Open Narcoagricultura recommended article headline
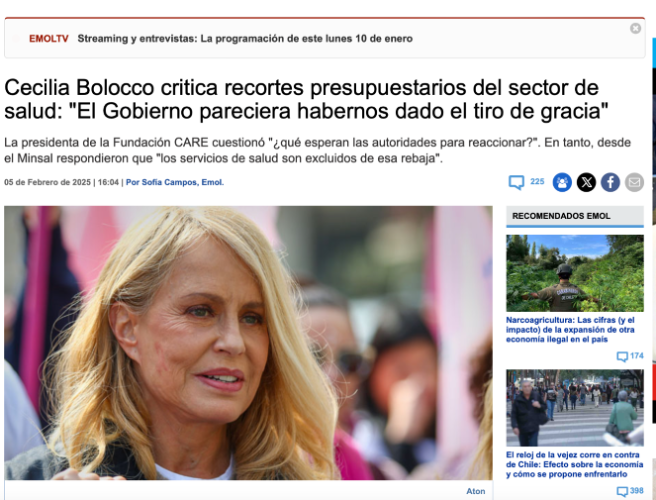This screenshot has width=656, height=500. coord(570,330)
